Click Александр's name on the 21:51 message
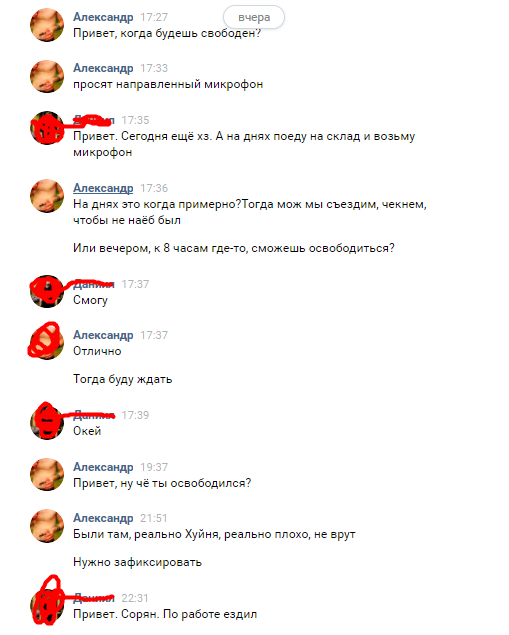 (x=103, y=518)
